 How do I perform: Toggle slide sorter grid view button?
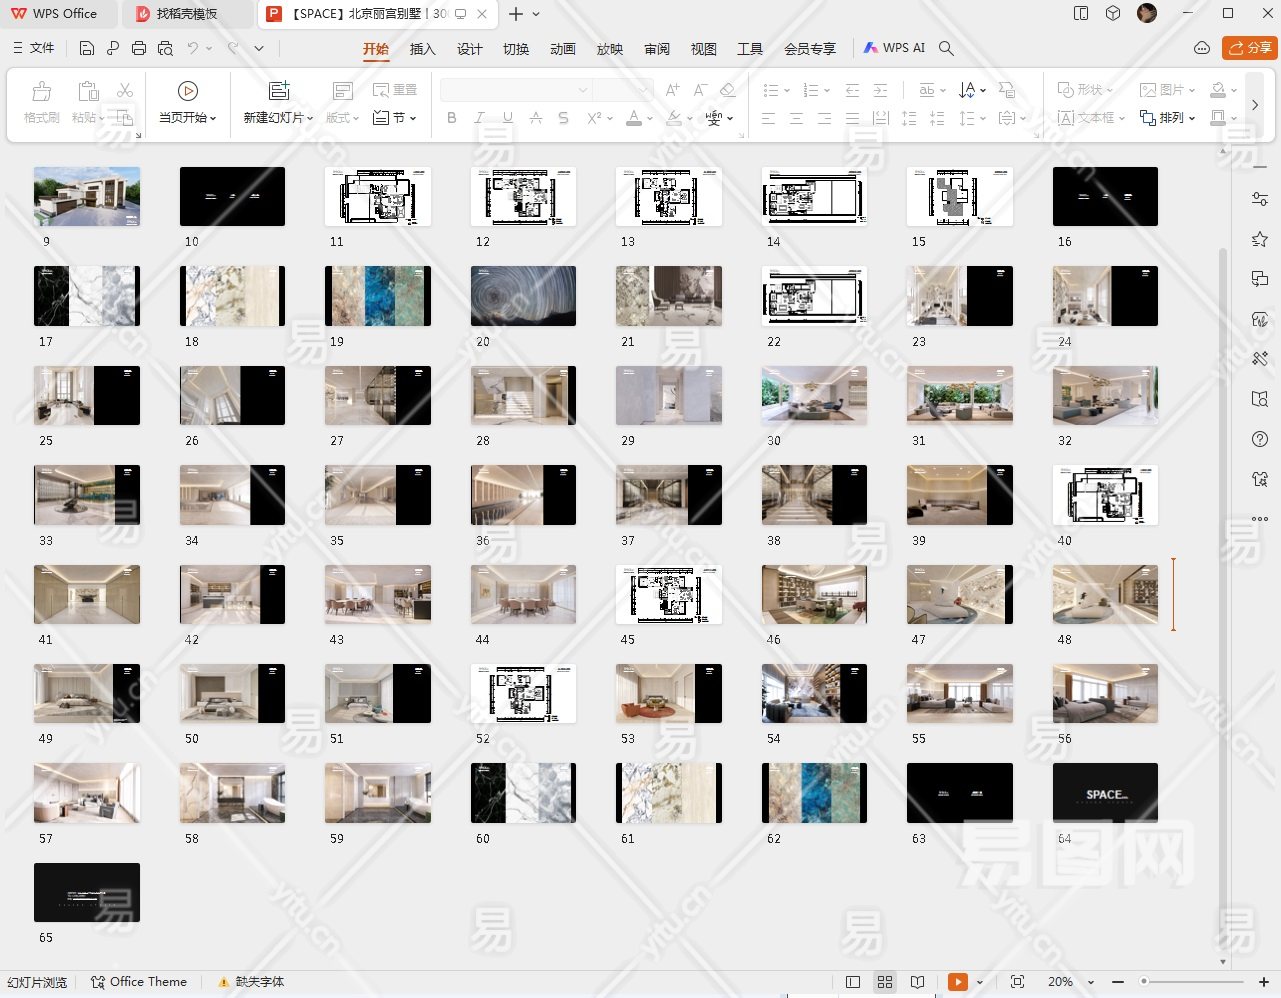point(885,982)
